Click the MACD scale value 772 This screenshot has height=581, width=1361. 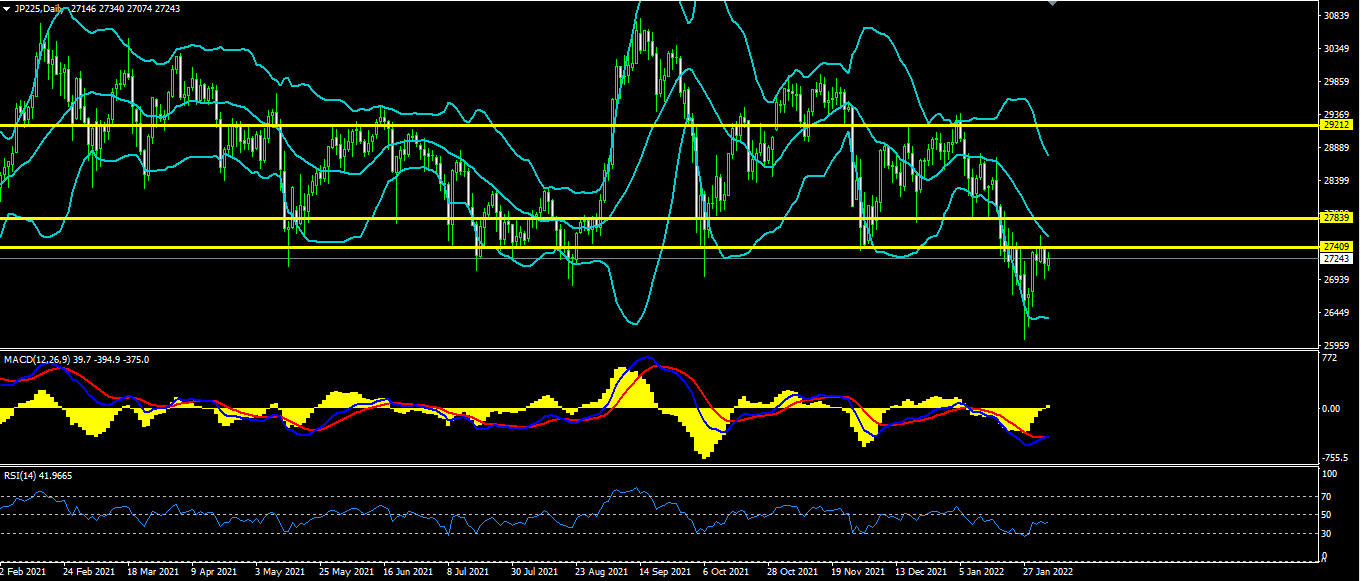click(1329, 357)
